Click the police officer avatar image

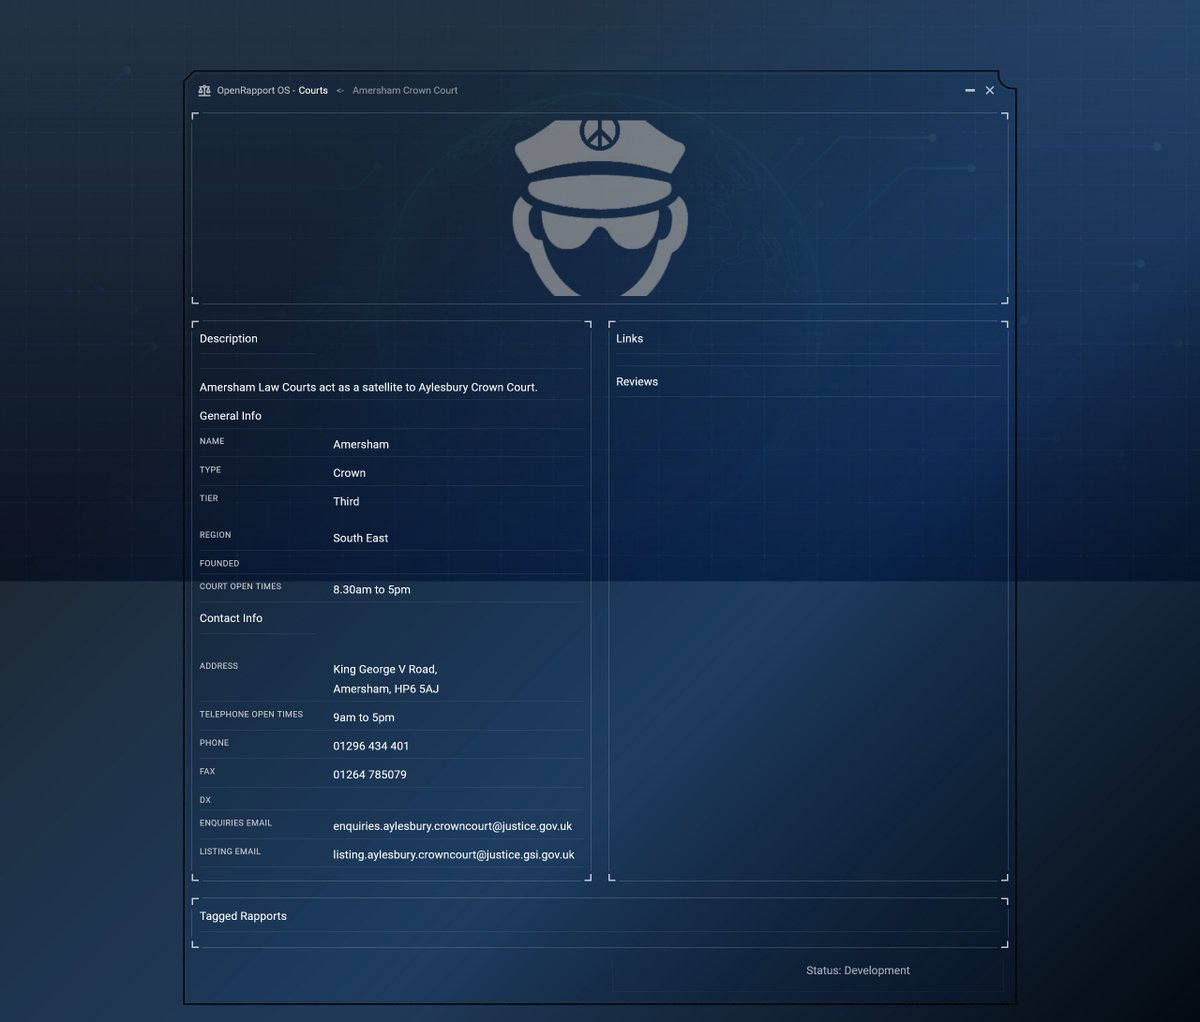pyautogui.click(x=600, y=207)
